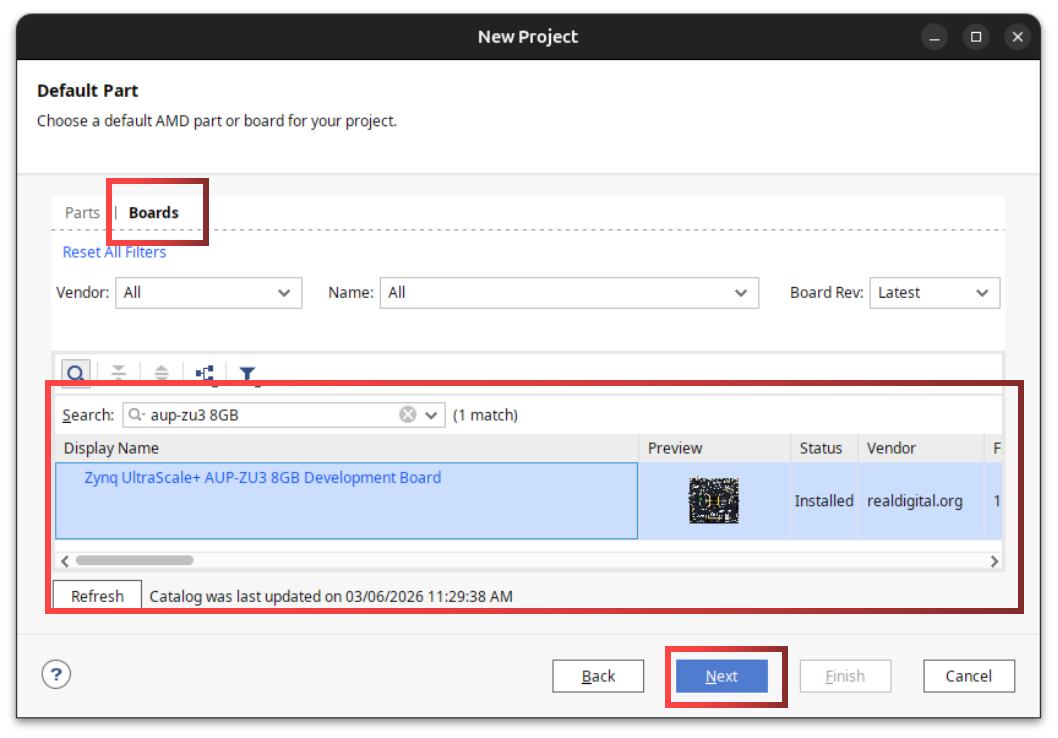Expand the search history chevron

(x=430, y=413)
